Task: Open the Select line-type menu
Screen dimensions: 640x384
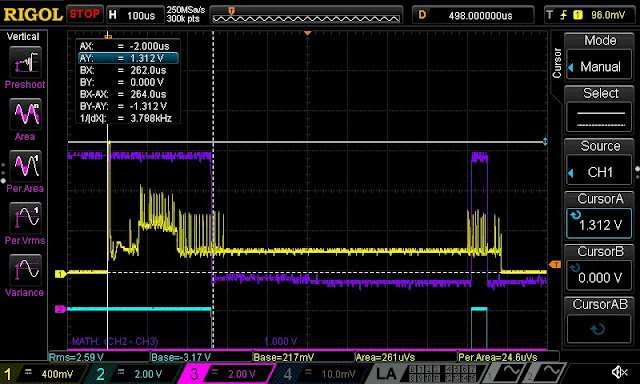Action: pyautogui.click(x=599, y=118)
